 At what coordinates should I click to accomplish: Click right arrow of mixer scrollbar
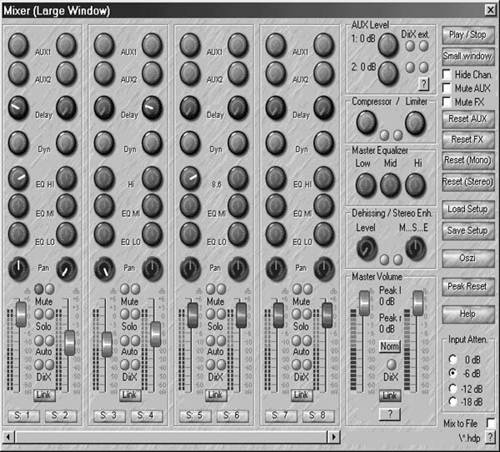pos(333,436)
